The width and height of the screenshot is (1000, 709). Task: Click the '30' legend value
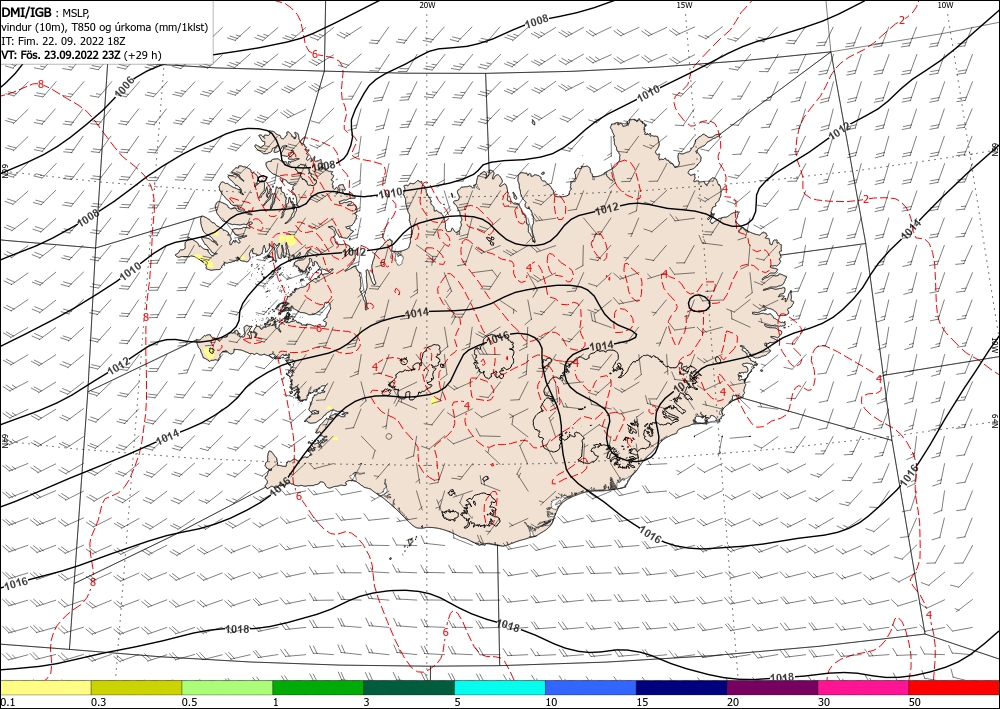824,702
